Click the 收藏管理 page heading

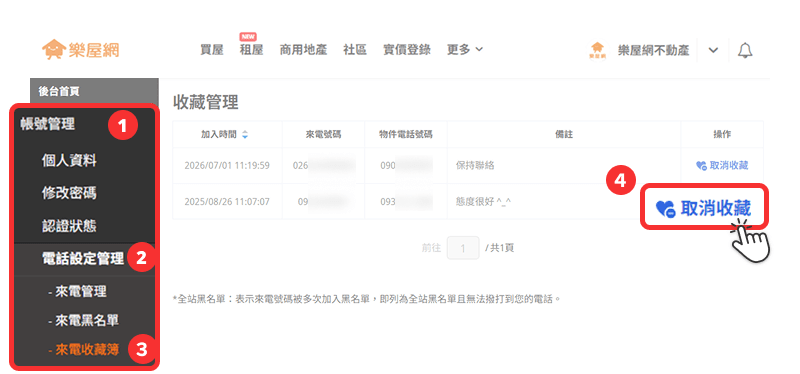click(x=206, y=102)
